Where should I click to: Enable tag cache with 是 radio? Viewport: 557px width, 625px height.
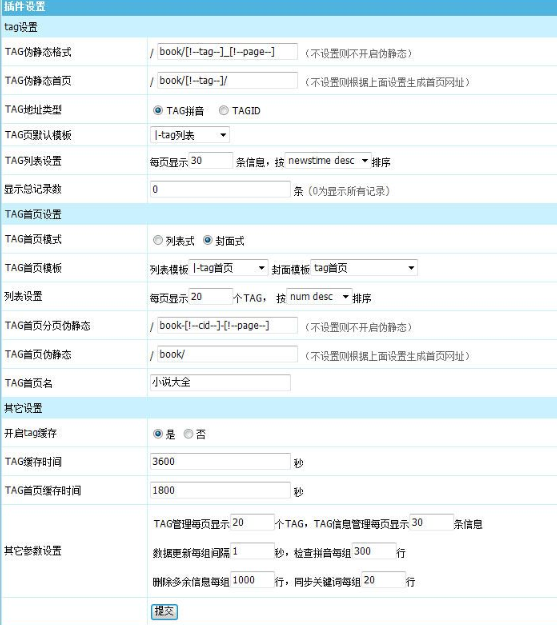[158, 434]
